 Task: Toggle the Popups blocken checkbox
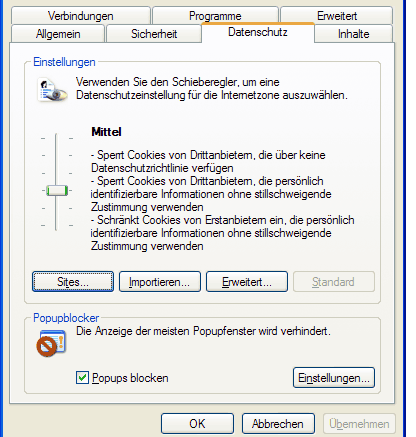[x=82, y=378]
